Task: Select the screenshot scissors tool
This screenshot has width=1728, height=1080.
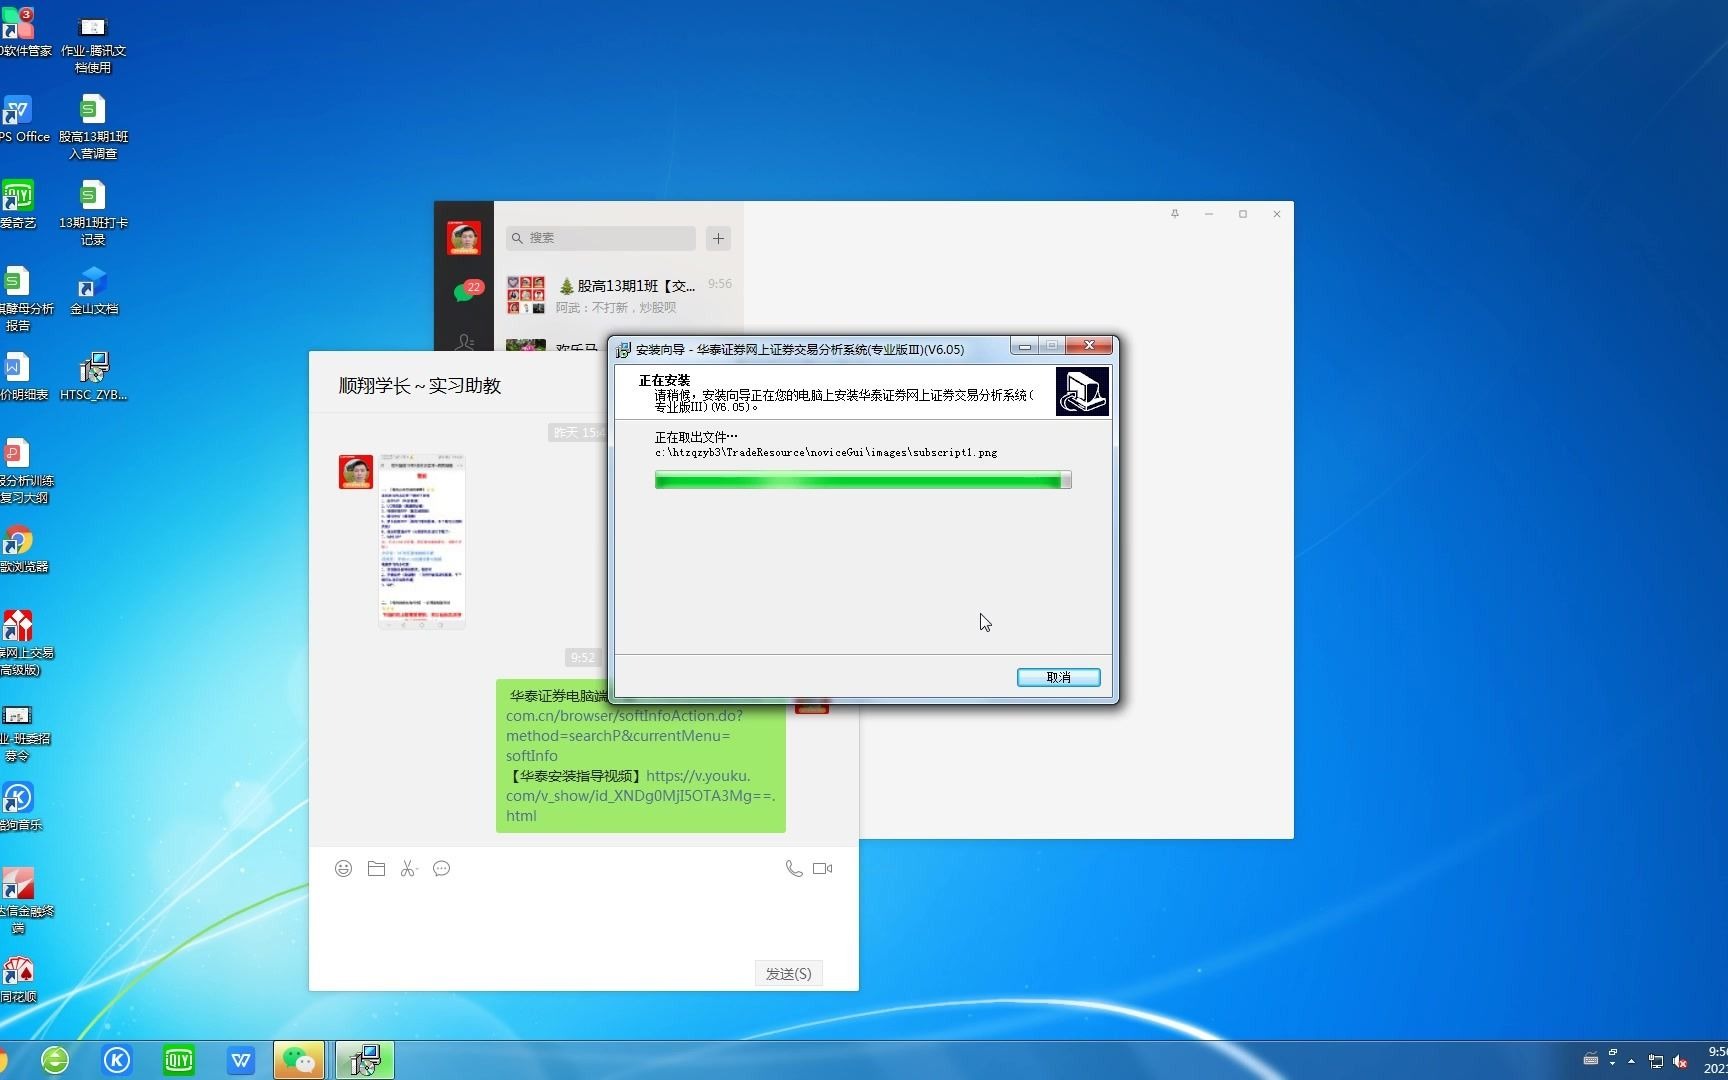Action: pyautogui.click(x=408, y=868)
